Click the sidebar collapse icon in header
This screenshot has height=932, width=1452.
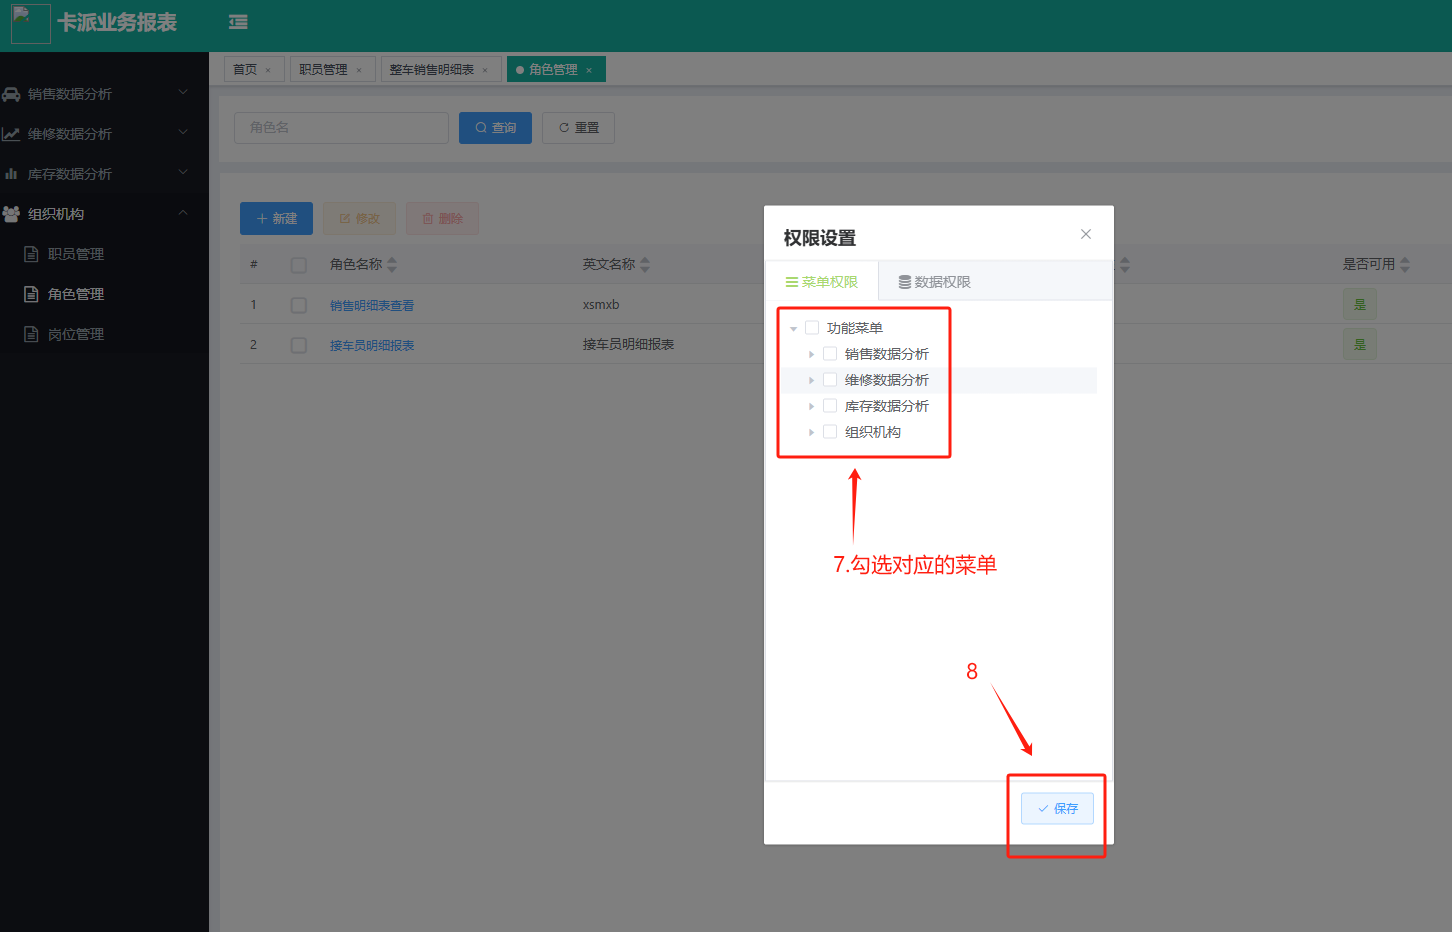(x=238, y=22)
